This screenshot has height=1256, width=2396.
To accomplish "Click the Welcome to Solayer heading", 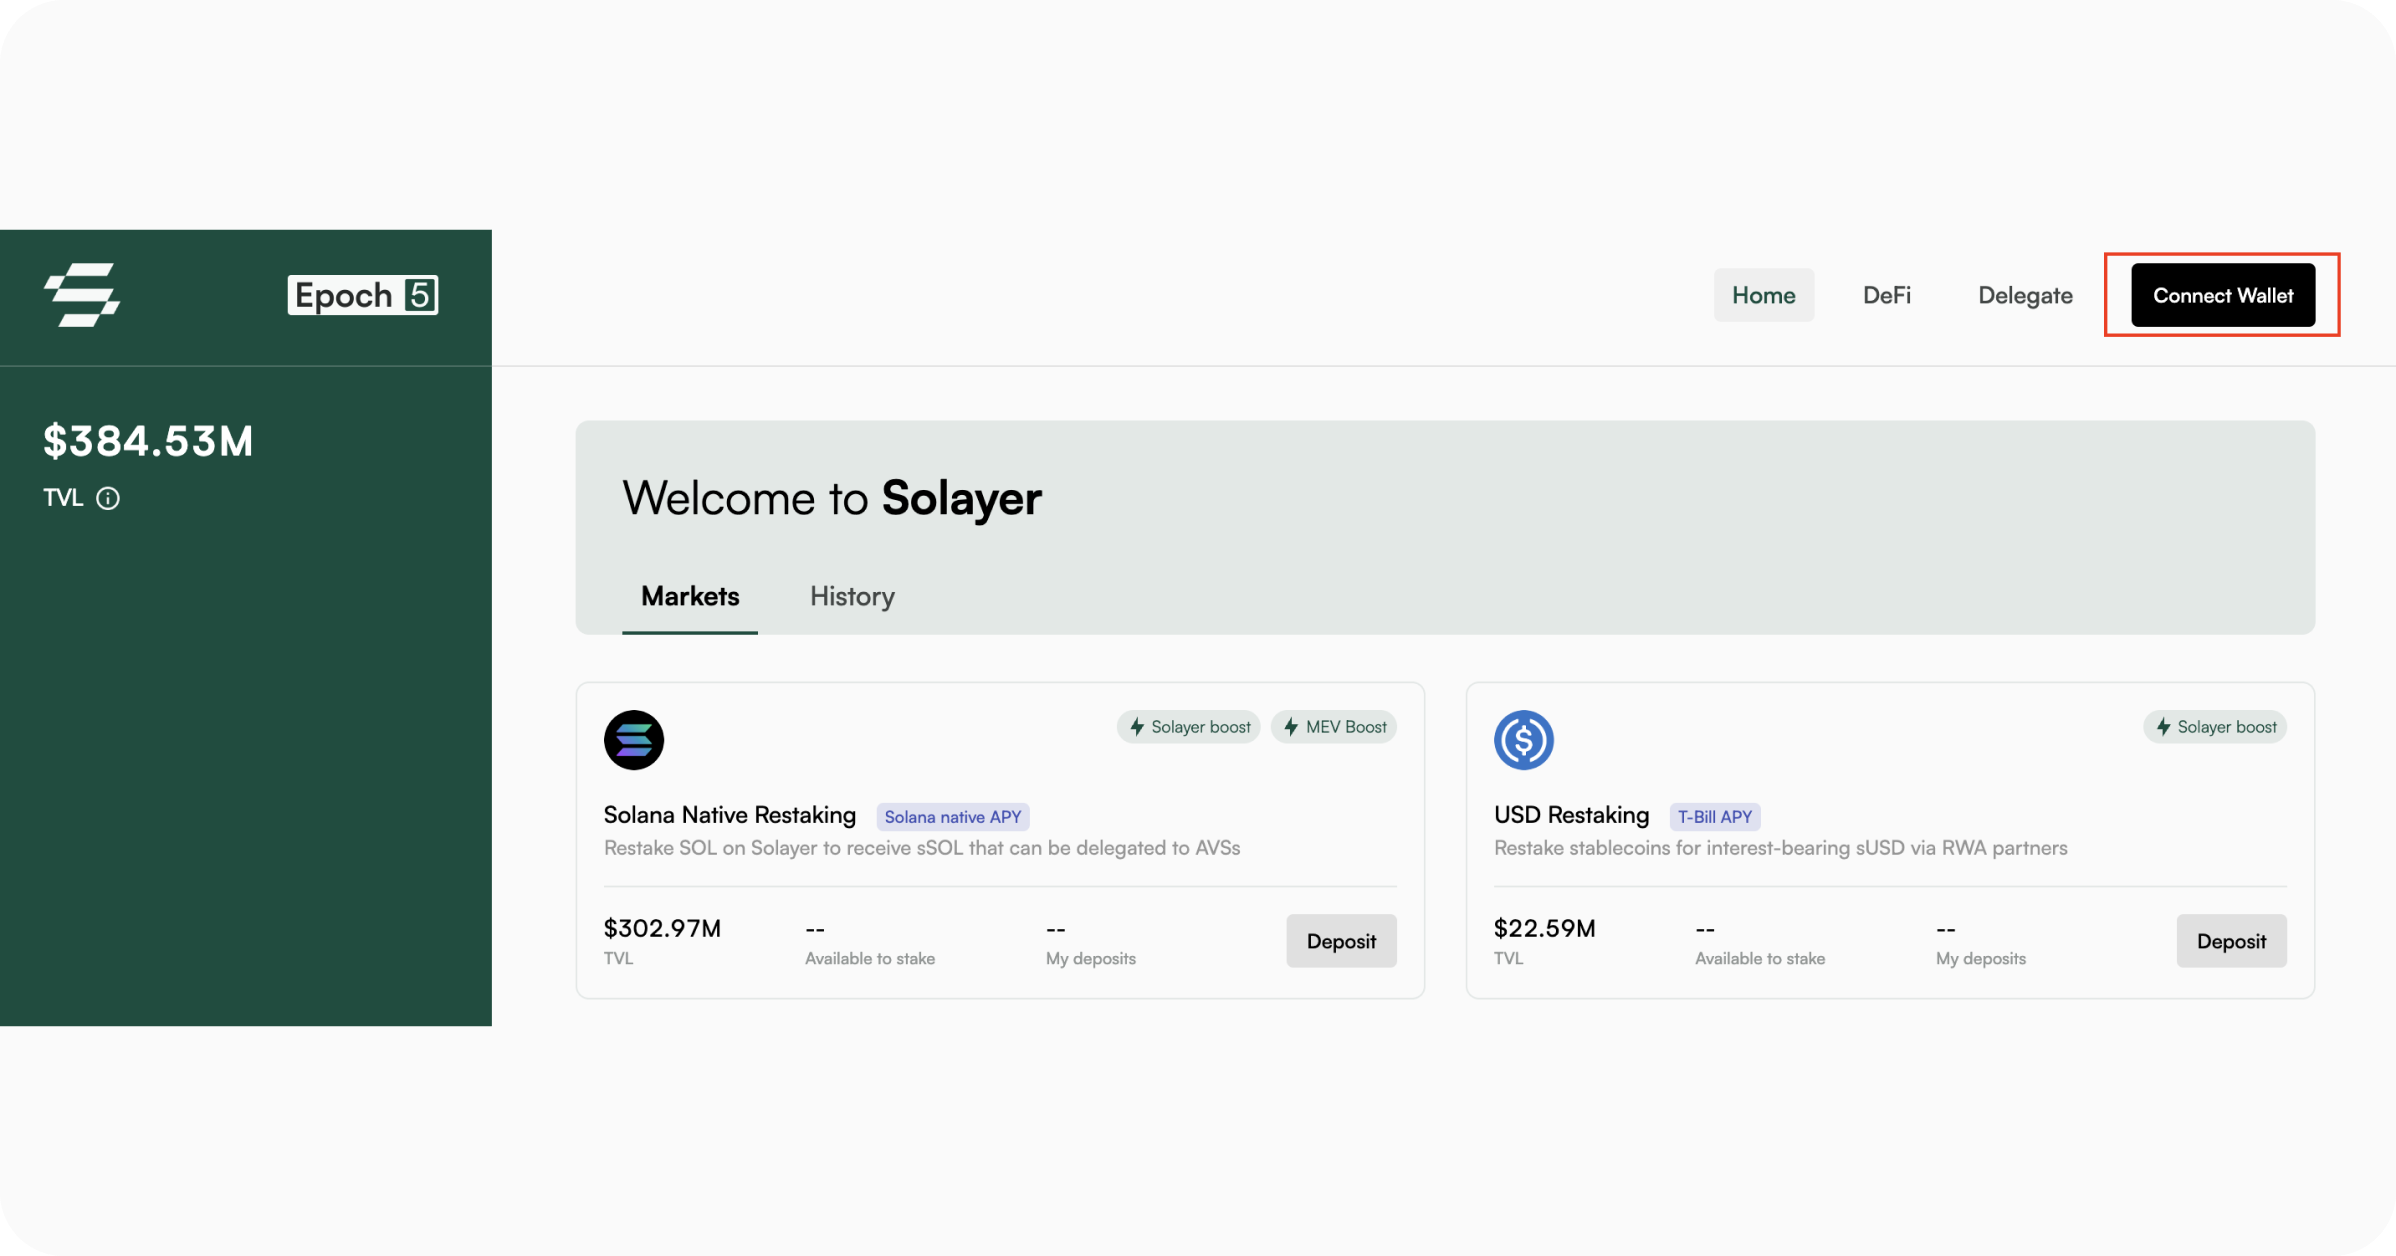I will pyautogui.click(x=832, y=498).
